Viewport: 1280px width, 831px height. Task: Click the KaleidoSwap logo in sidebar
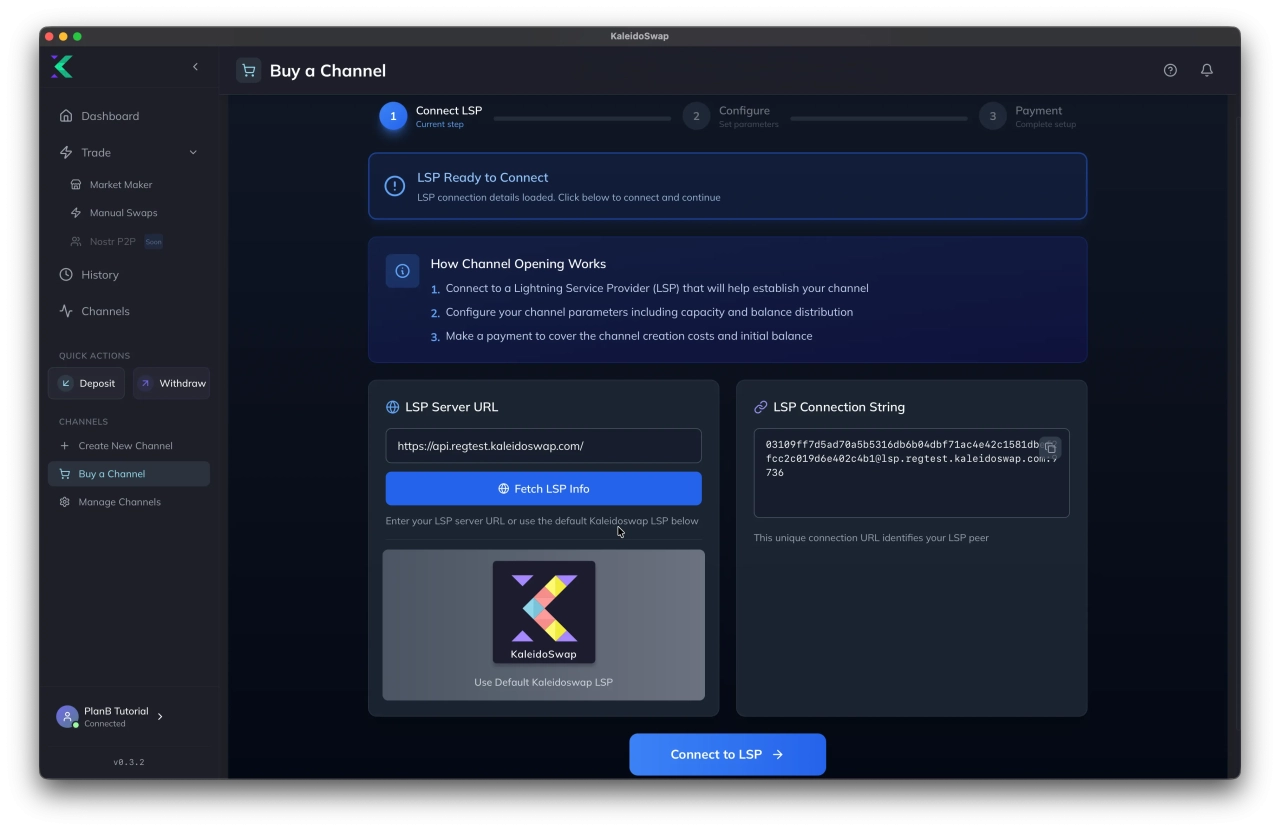pyautogui.click(x=62, y=67)
